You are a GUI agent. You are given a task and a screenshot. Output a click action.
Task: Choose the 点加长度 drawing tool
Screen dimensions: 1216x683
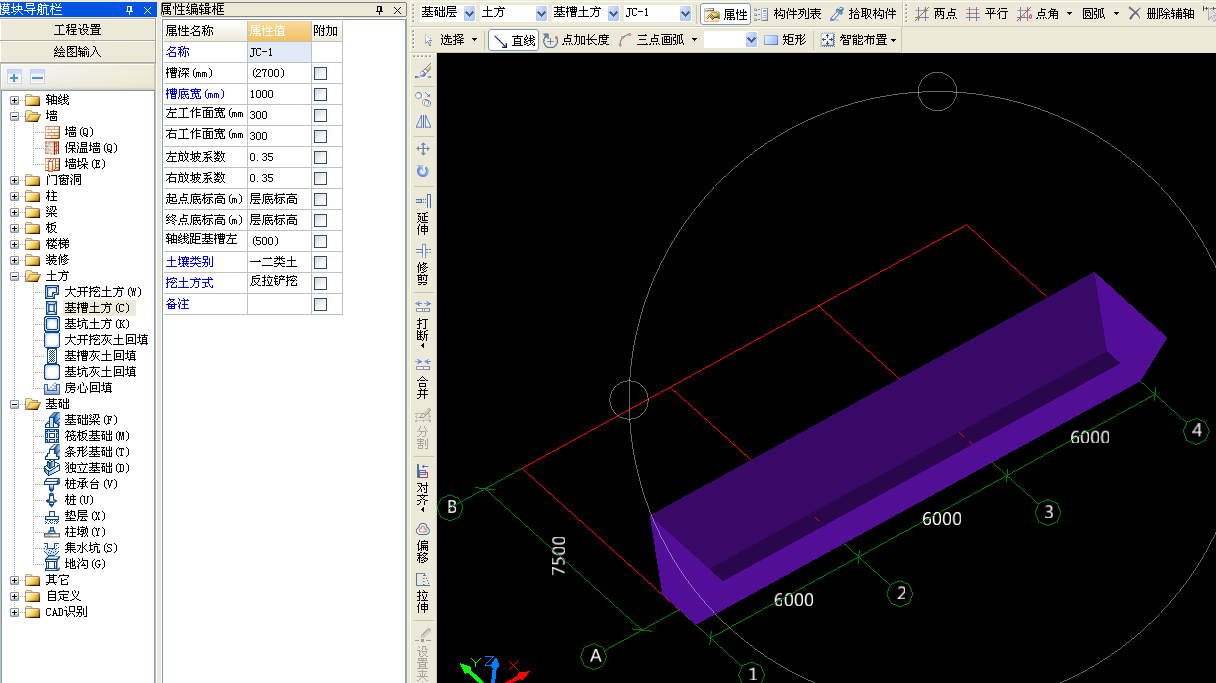click(577, 40)
